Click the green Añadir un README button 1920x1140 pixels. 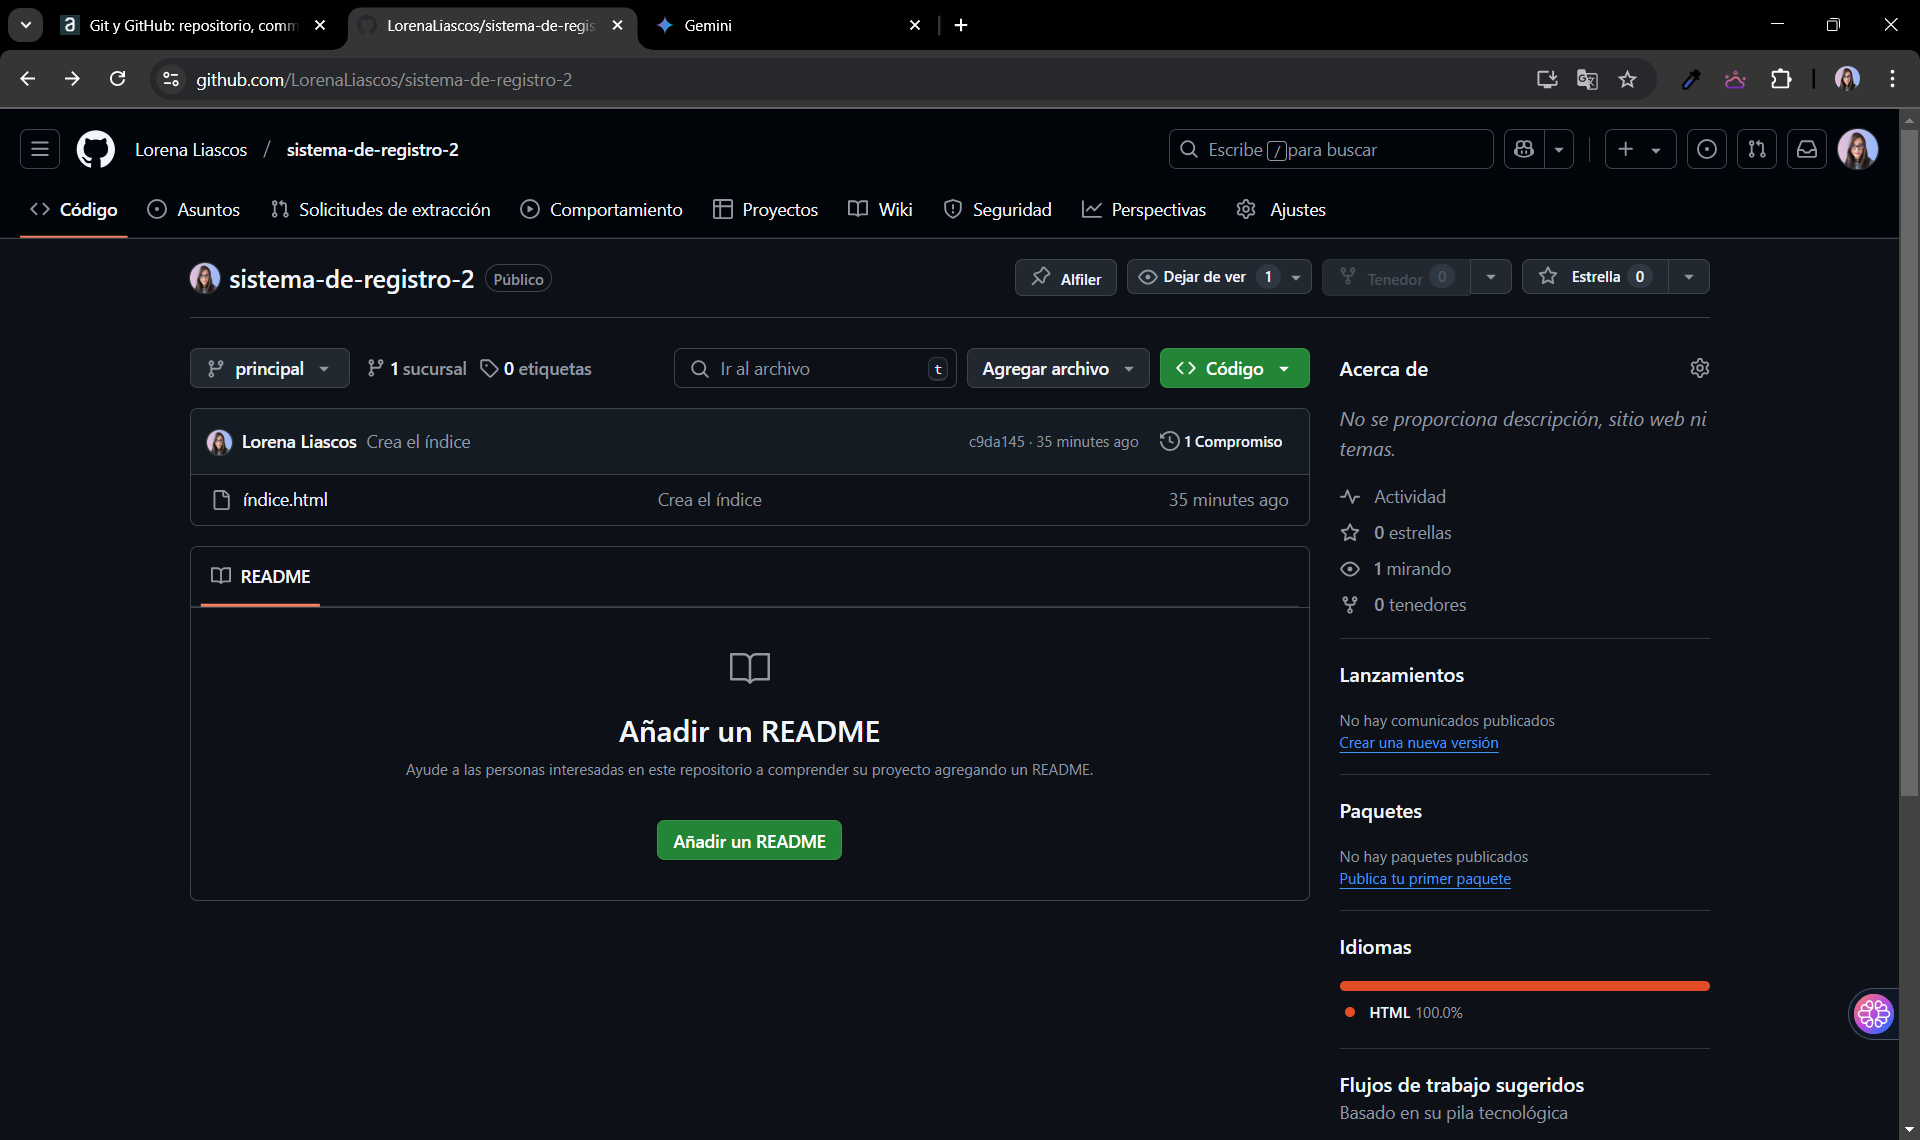point(749,841)
